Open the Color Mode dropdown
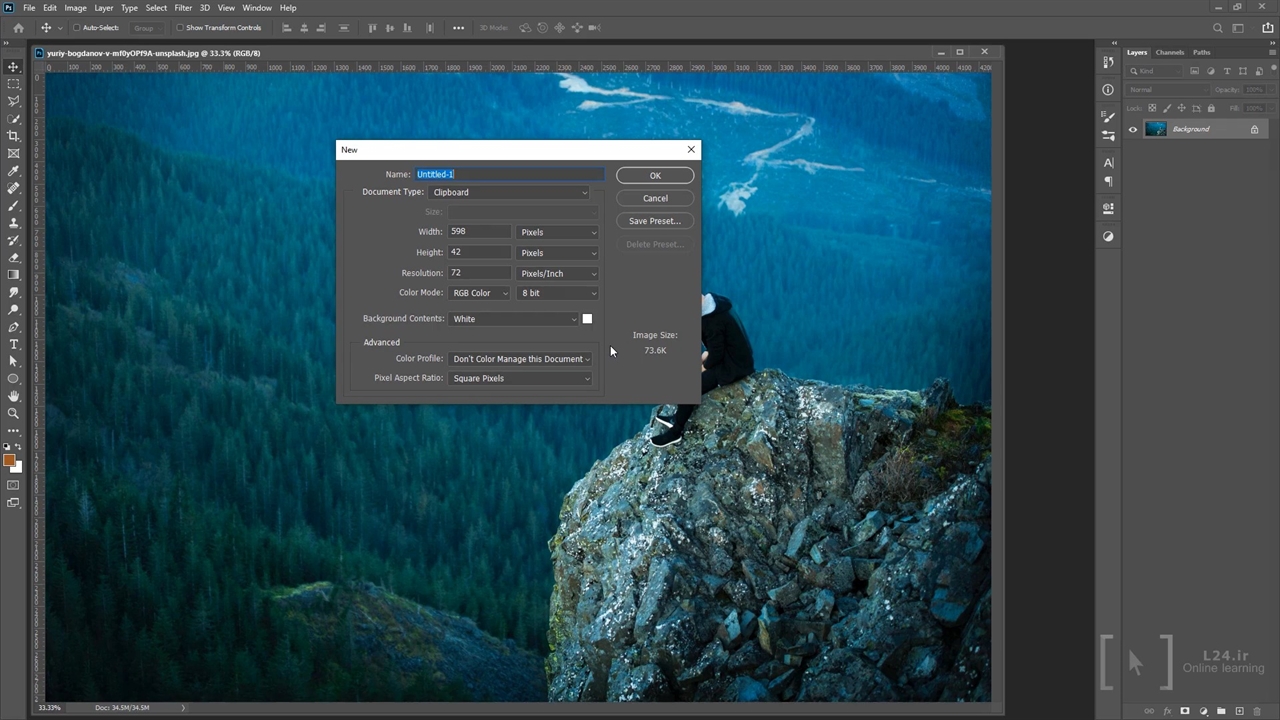1280x720 pixels. coord(479,293)
